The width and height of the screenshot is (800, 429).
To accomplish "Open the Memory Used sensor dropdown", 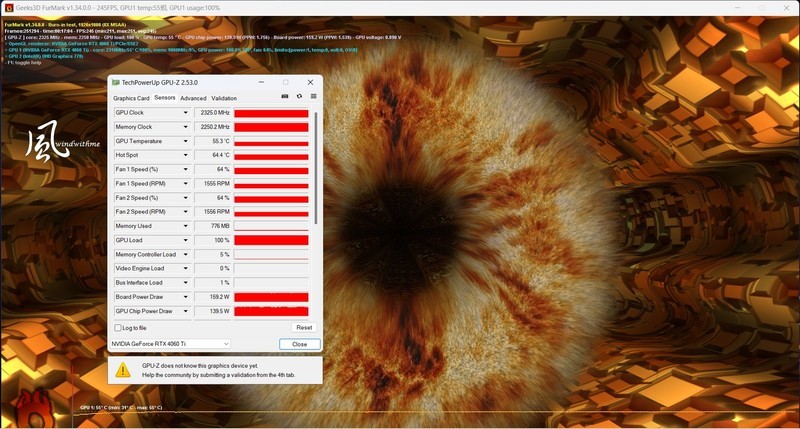I will [185, 226].
